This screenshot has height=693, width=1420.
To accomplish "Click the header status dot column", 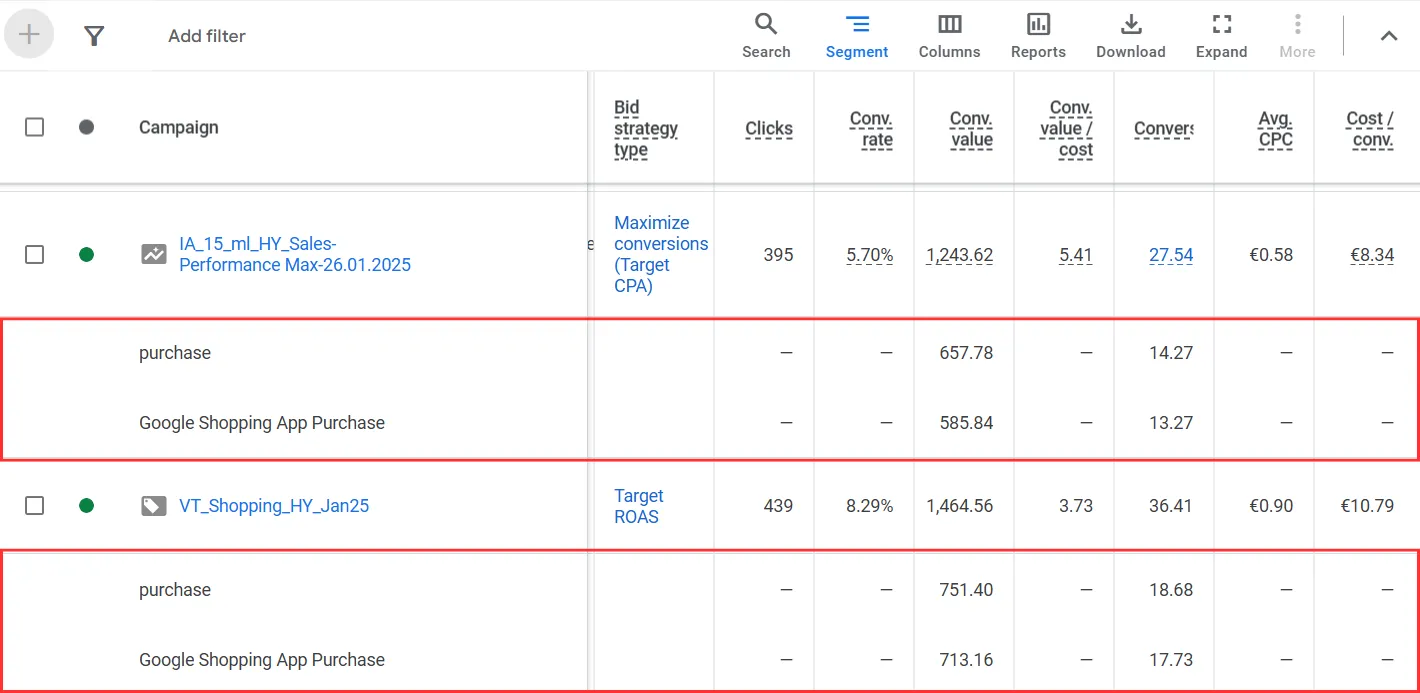I will [86, 127].
